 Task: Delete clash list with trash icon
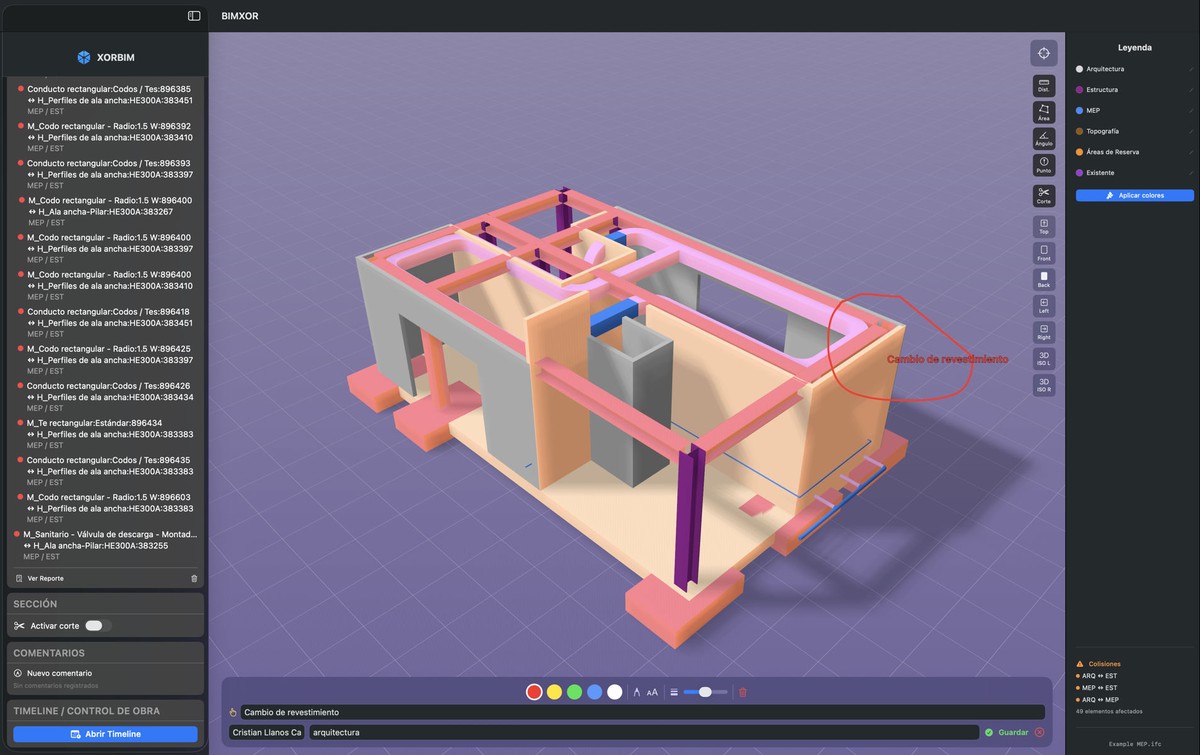[x=194, y=578]
